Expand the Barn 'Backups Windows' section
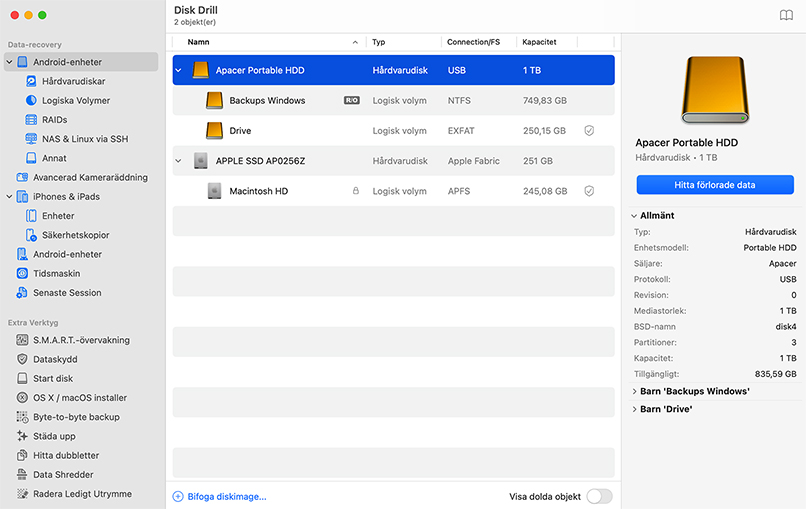The width and height of the screenshot is (806, 509). pyautogui.click(x=634, y=391)
